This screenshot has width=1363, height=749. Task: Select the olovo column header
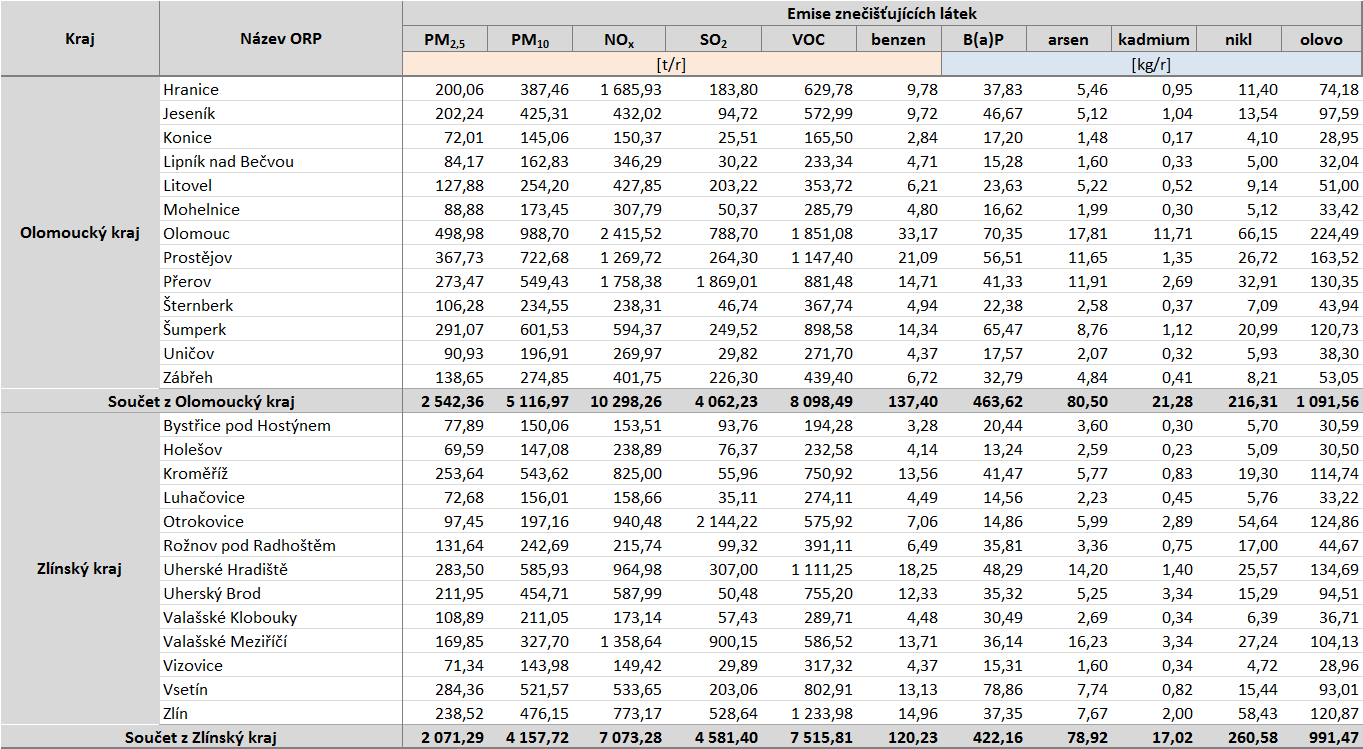[1322, 40]
